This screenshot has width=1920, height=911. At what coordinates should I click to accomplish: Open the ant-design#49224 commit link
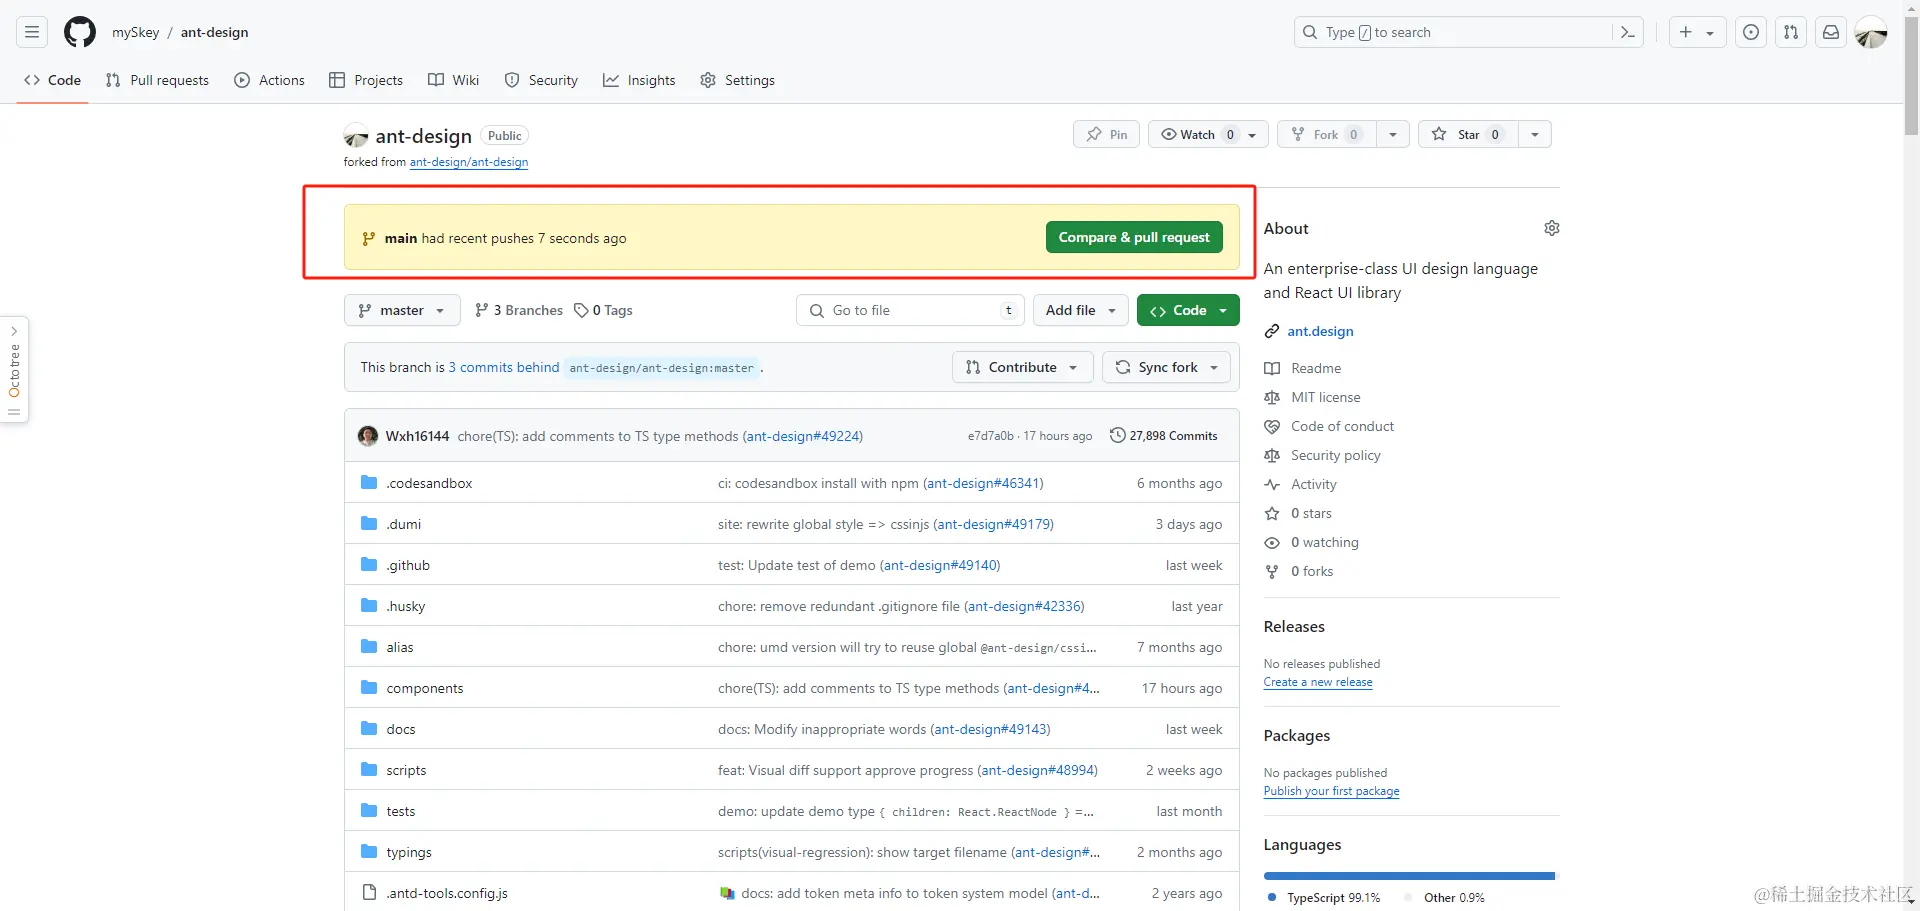click(x=803, y=436)
